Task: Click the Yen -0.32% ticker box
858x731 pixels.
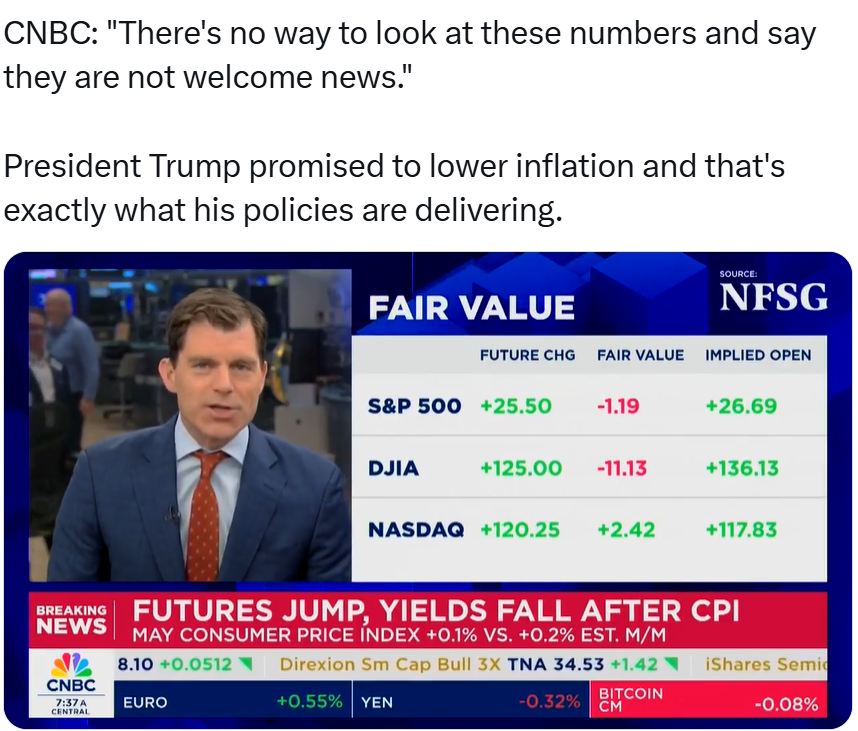Action: pos(472,701)
